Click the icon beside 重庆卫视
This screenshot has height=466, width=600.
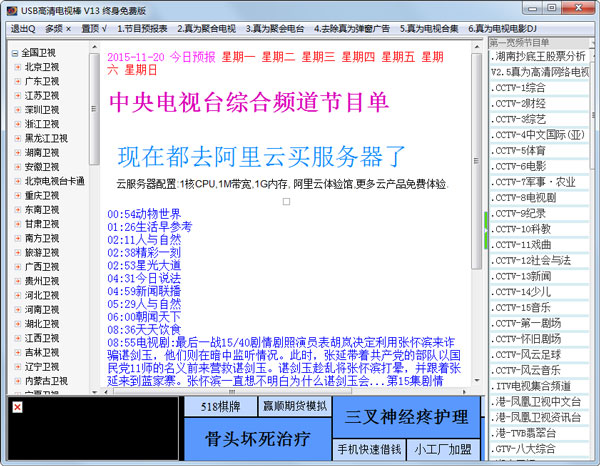point(18,196)
